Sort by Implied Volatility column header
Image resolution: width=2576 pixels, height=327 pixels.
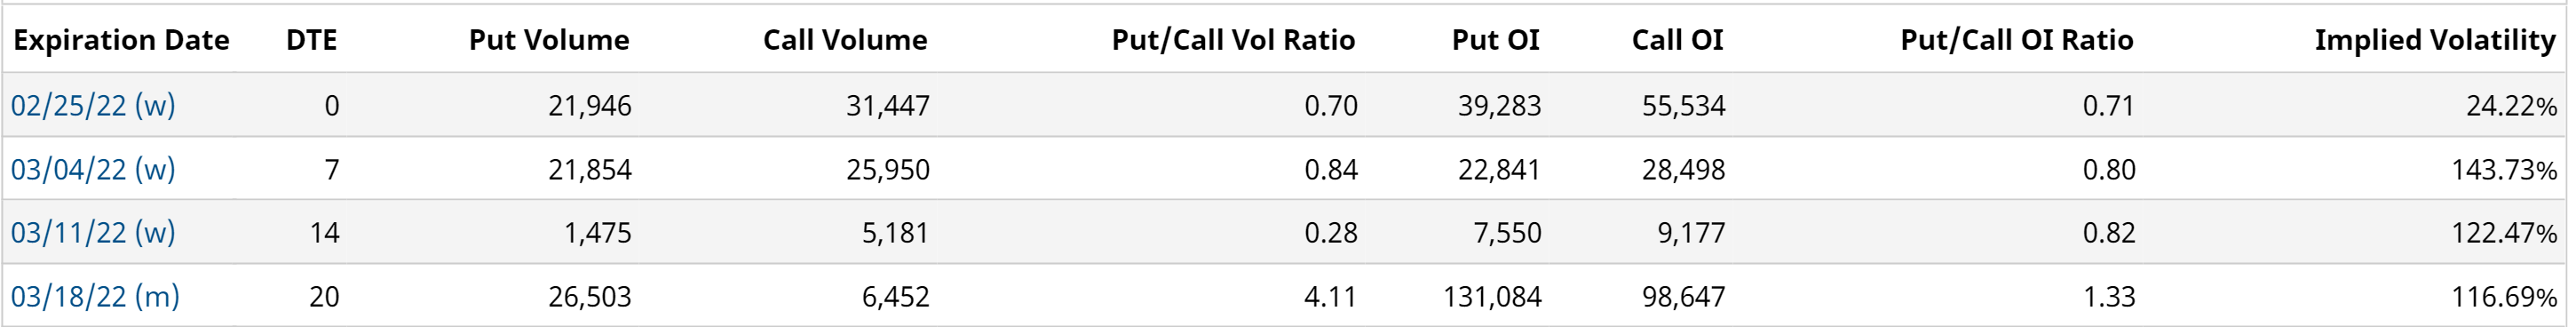(2435, 40)
